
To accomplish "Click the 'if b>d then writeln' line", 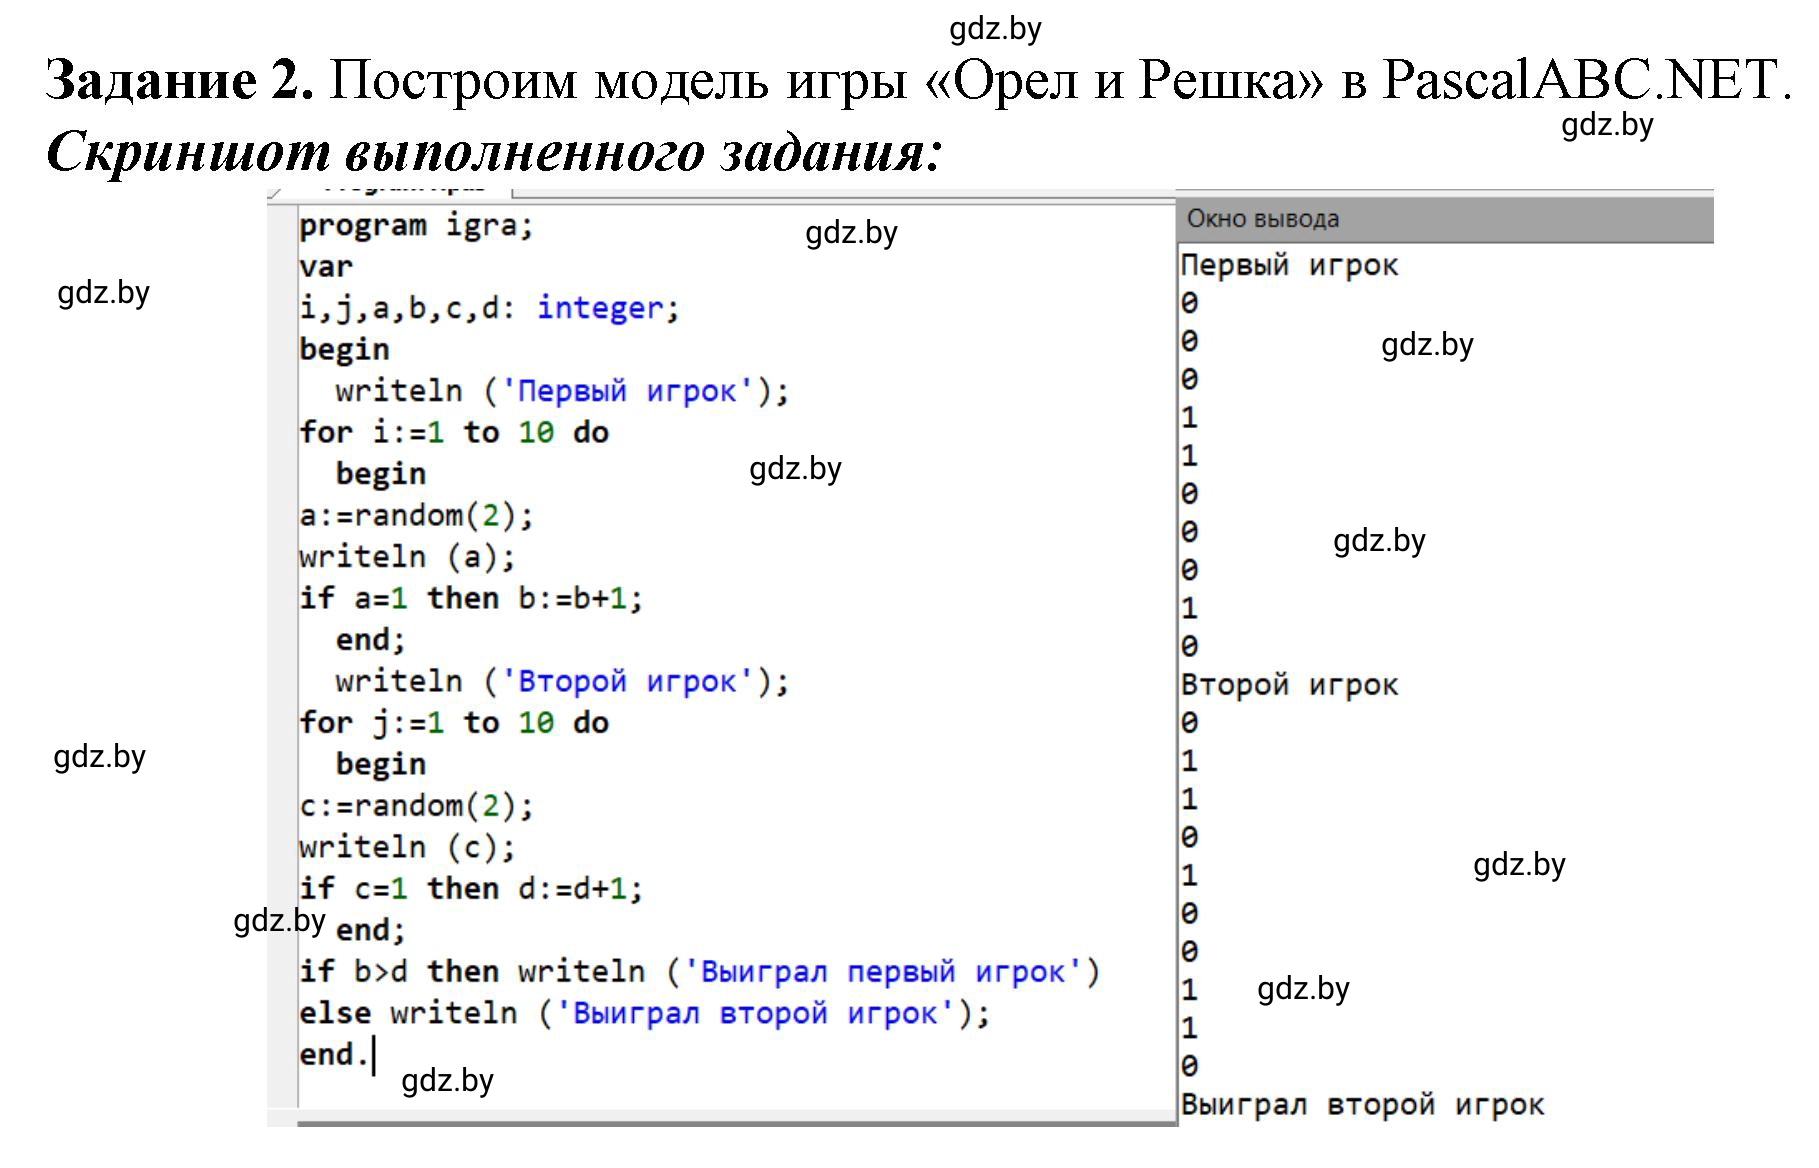I will pos(699,972).
